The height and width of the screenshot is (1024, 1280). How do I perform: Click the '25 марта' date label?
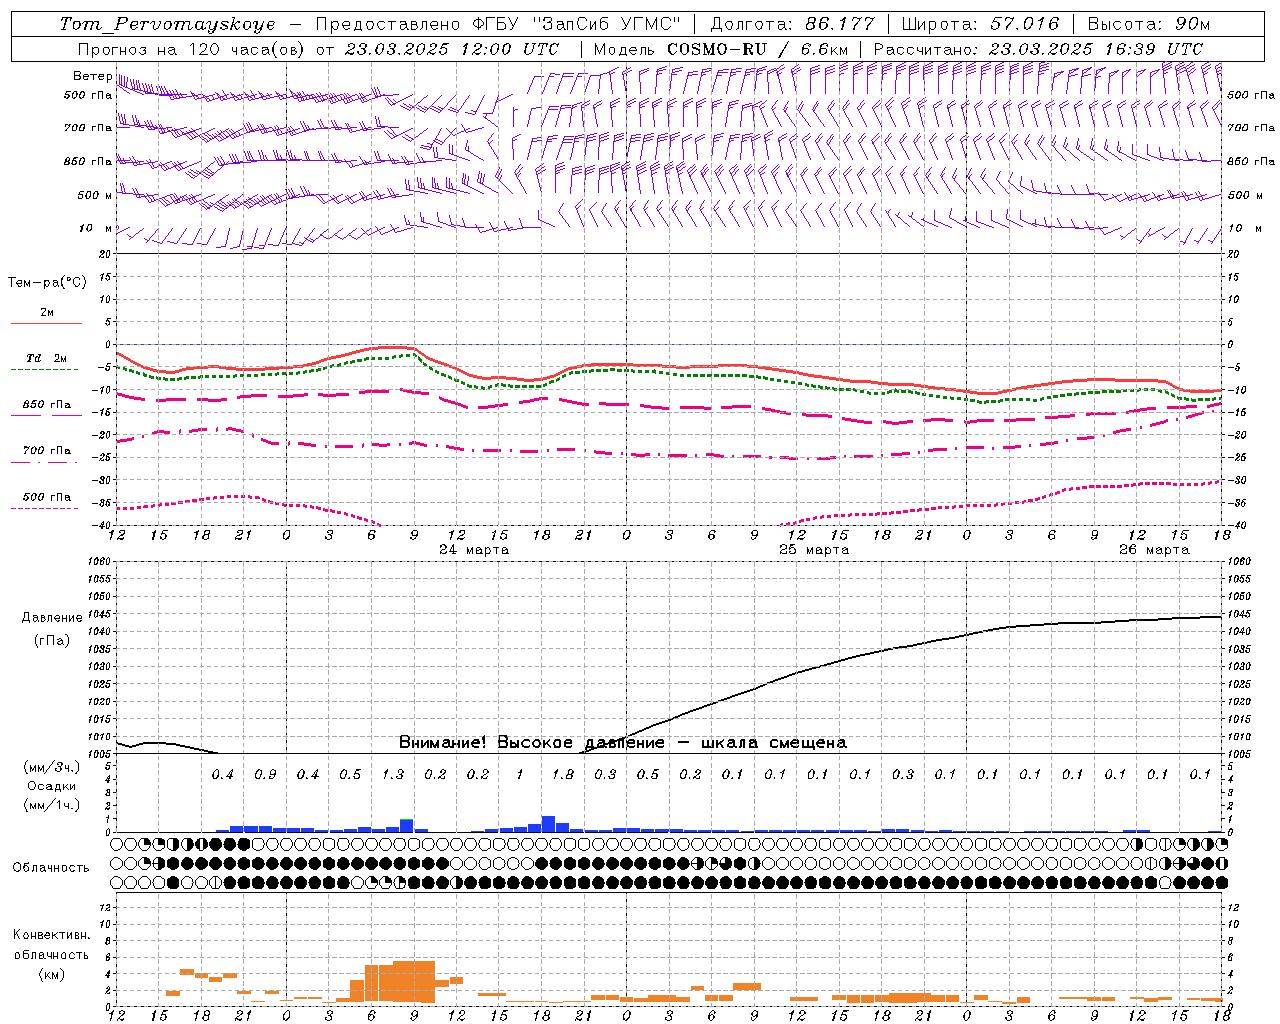(x=814, y=550)
